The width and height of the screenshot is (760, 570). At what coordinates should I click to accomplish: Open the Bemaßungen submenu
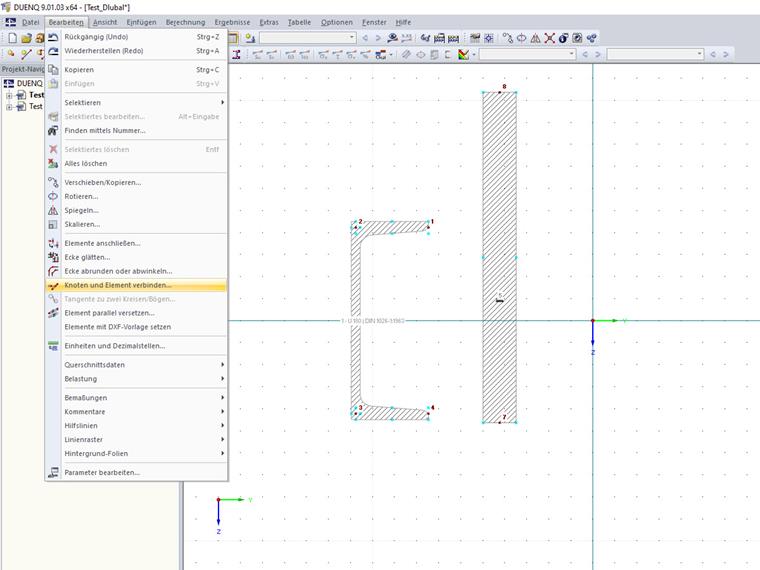(136, 397)
